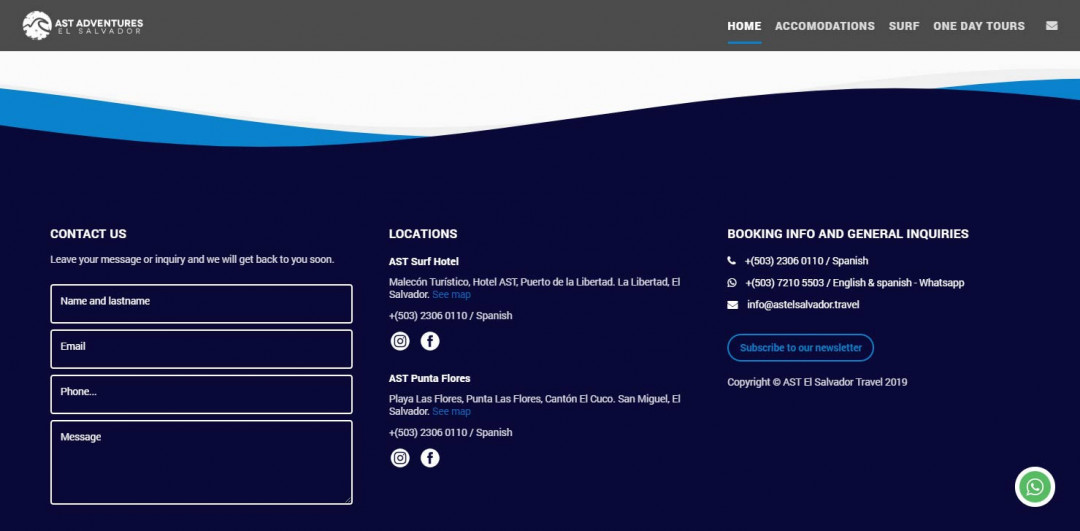
Task: Click WhatsApp icon beside +(503) 7210 5503
Action: click(732, 282)
